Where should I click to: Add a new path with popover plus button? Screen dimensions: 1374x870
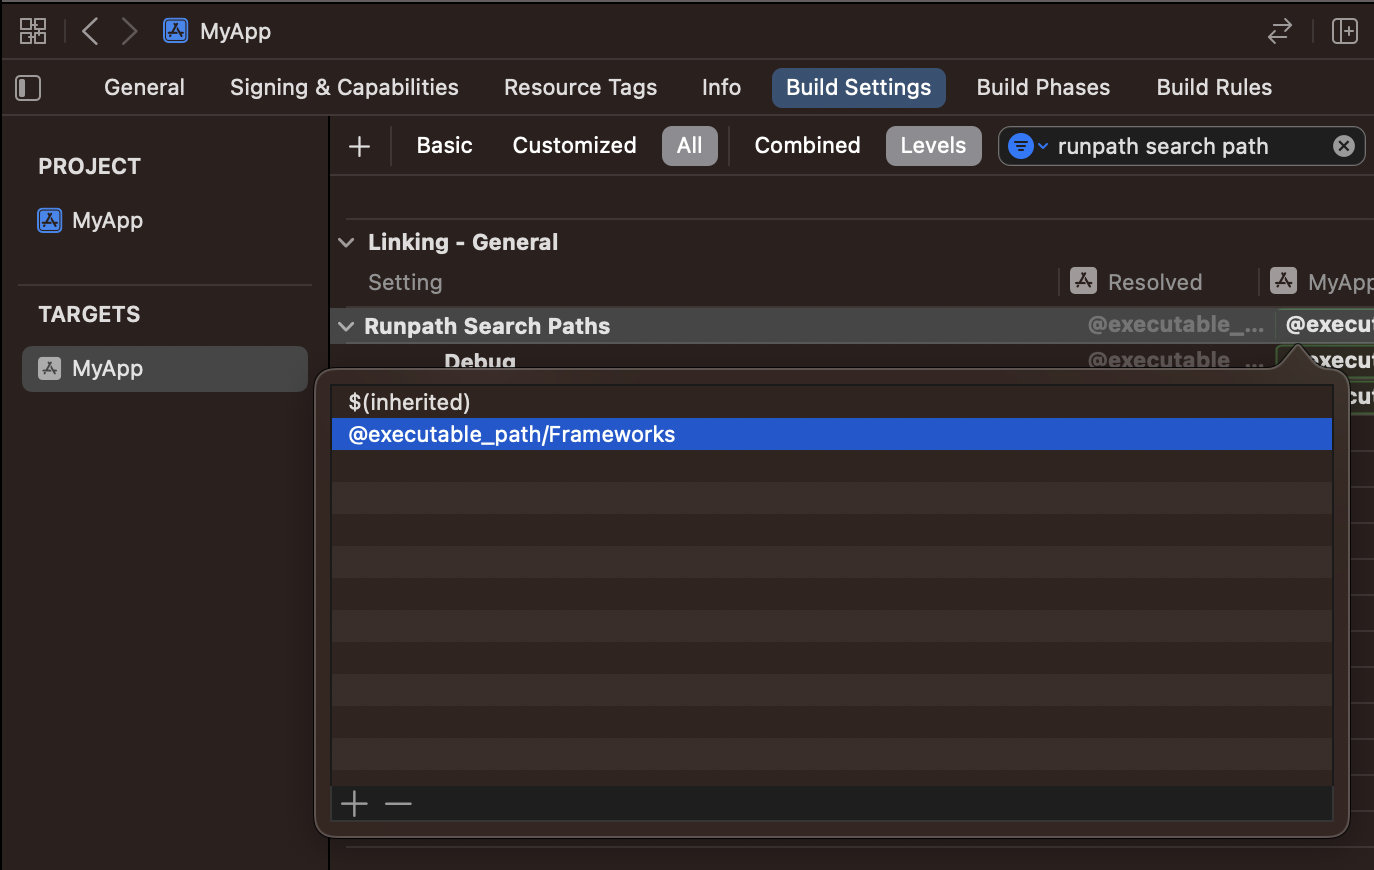[x=354, y=804]
